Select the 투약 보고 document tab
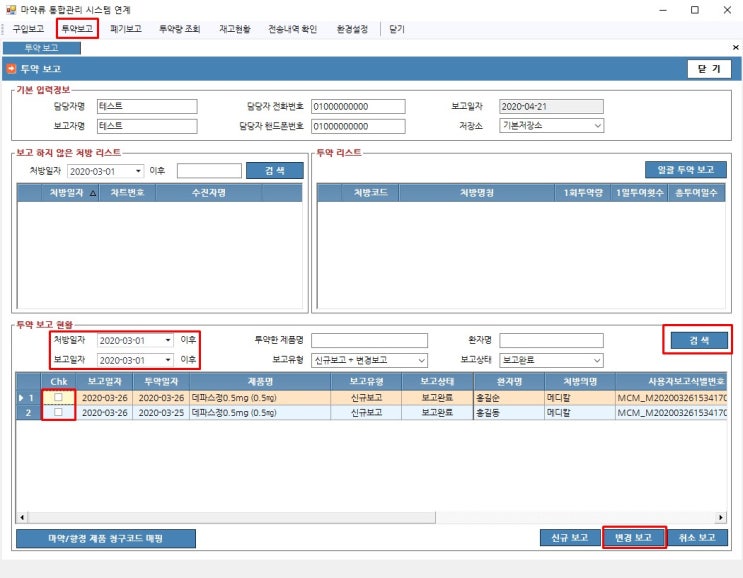Viewport: 743px width, 578px height. [x=42, y=48]
